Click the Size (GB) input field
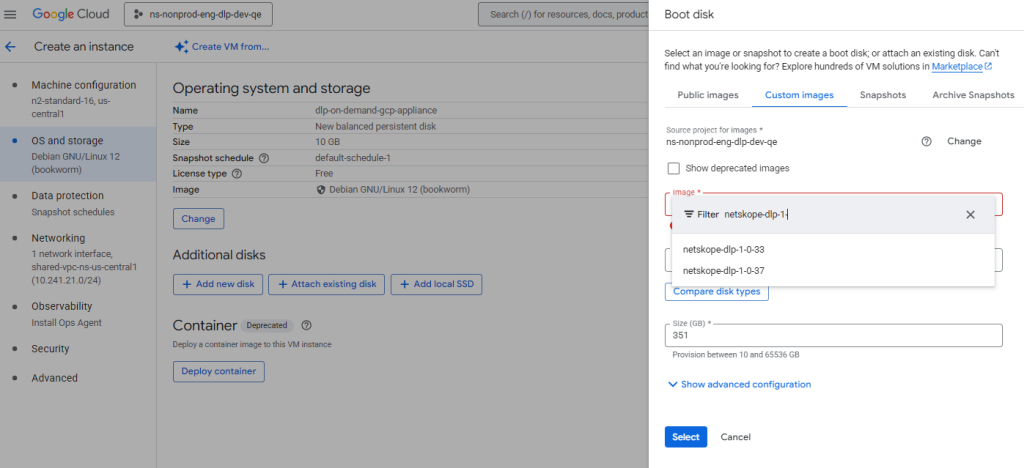 [833, 335]
